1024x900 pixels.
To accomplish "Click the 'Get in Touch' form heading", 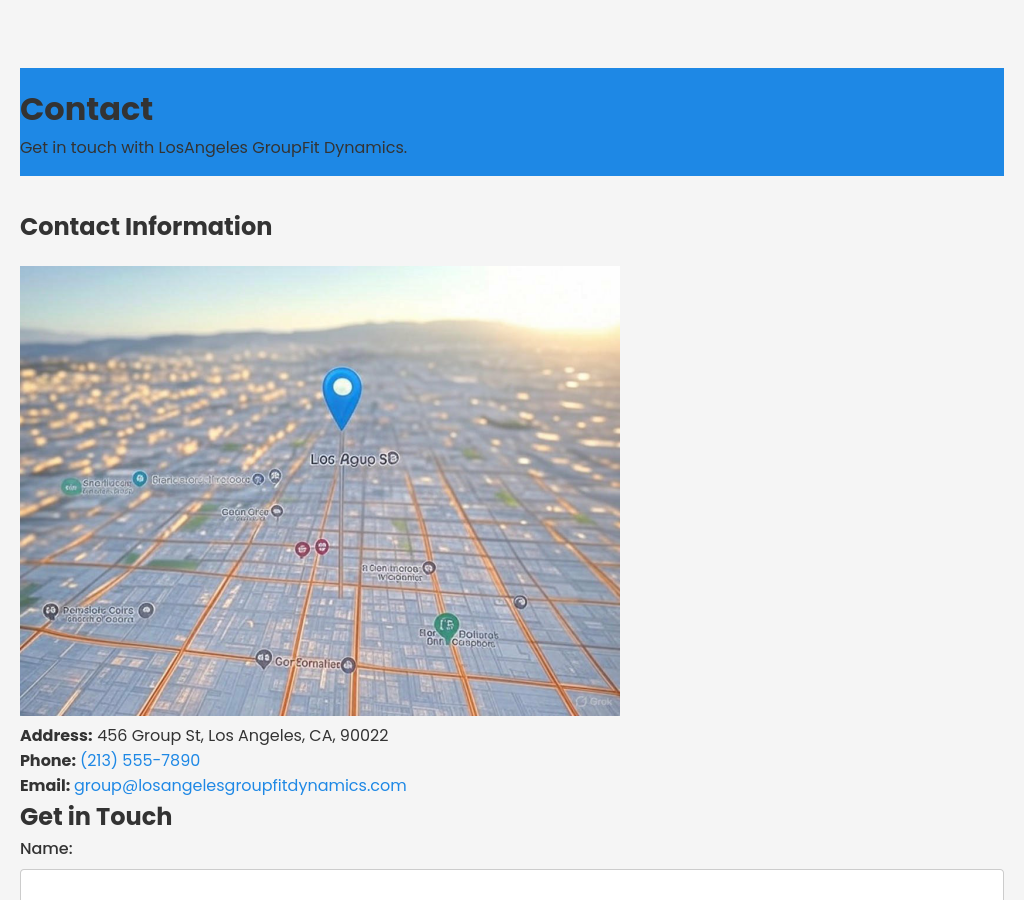I will point(96,817).
